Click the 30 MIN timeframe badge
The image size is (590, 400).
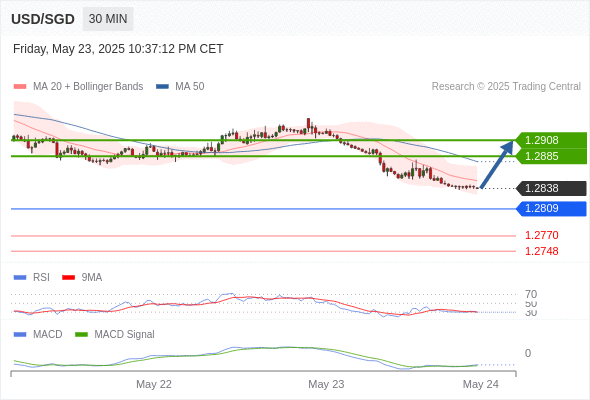coord(108,19)
